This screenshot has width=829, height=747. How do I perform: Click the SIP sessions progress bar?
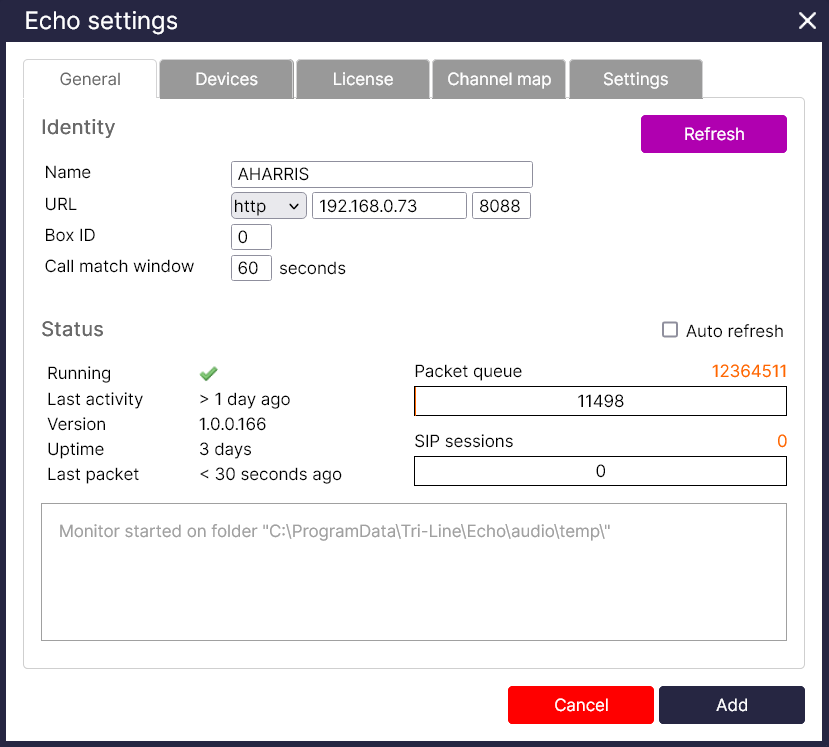(600, 471)
